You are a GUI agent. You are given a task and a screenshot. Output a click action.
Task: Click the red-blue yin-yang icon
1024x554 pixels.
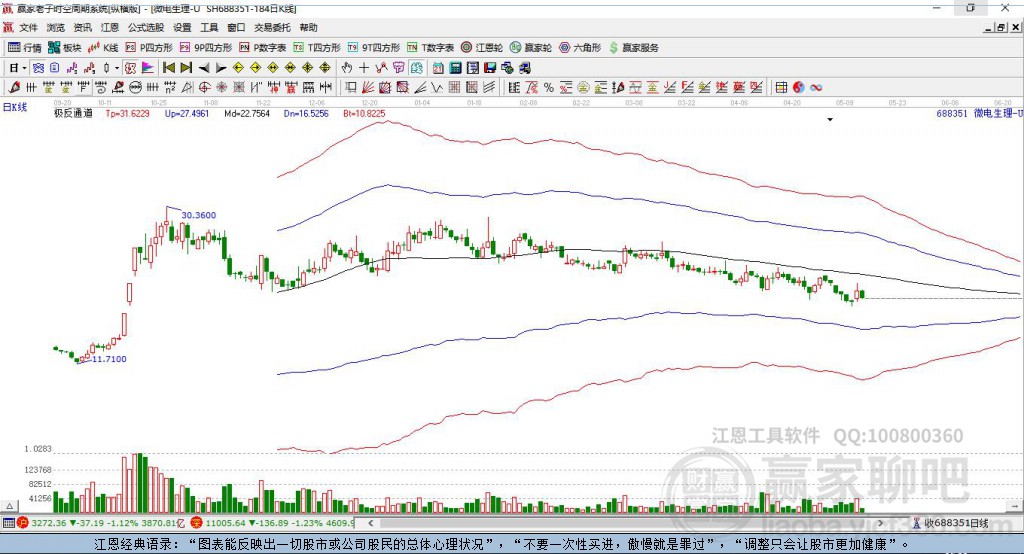[x=799, y=88]
